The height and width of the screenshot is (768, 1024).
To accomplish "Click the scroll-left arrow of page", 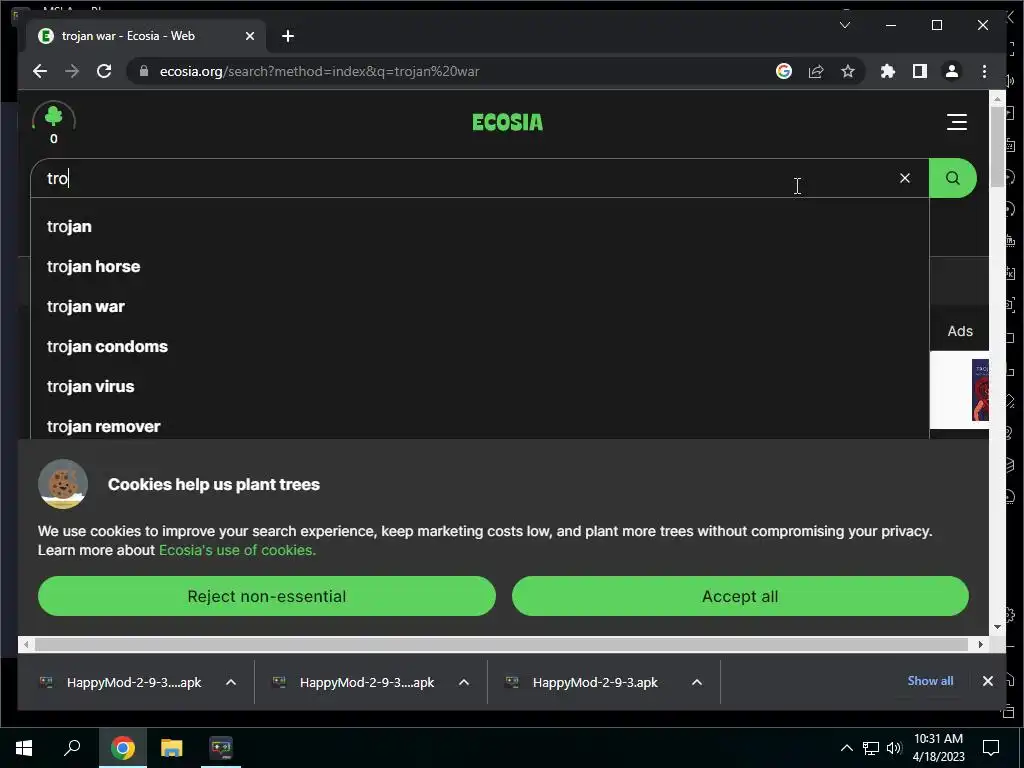I will coord(25,645).
